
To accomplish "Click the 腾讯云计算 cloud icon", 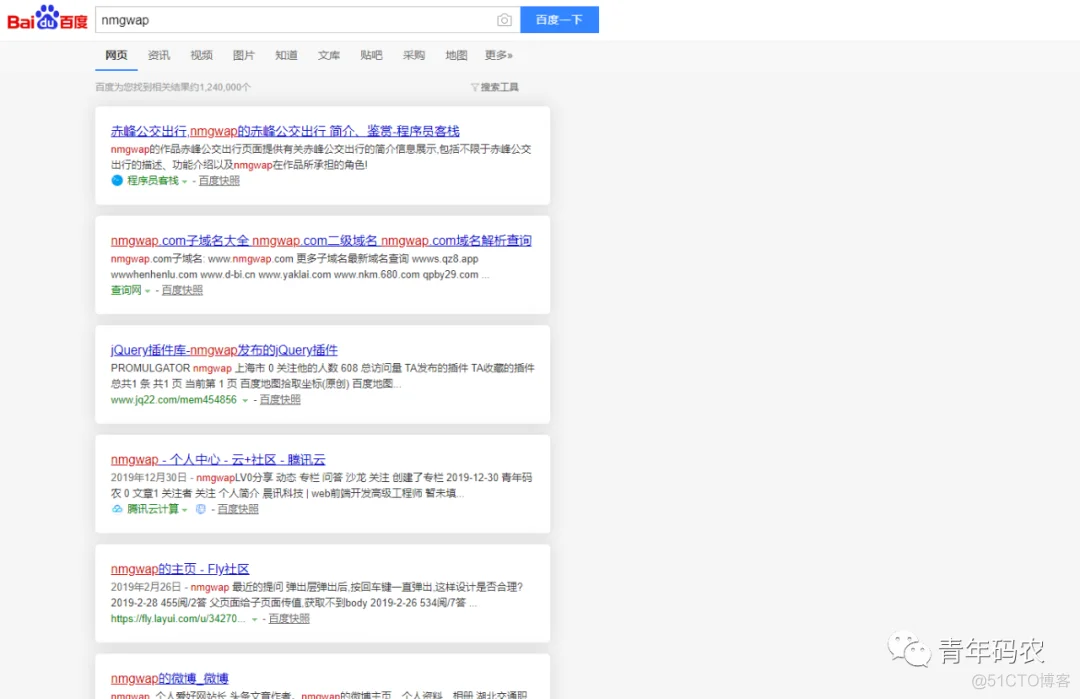I will click(x=117, y=509).
